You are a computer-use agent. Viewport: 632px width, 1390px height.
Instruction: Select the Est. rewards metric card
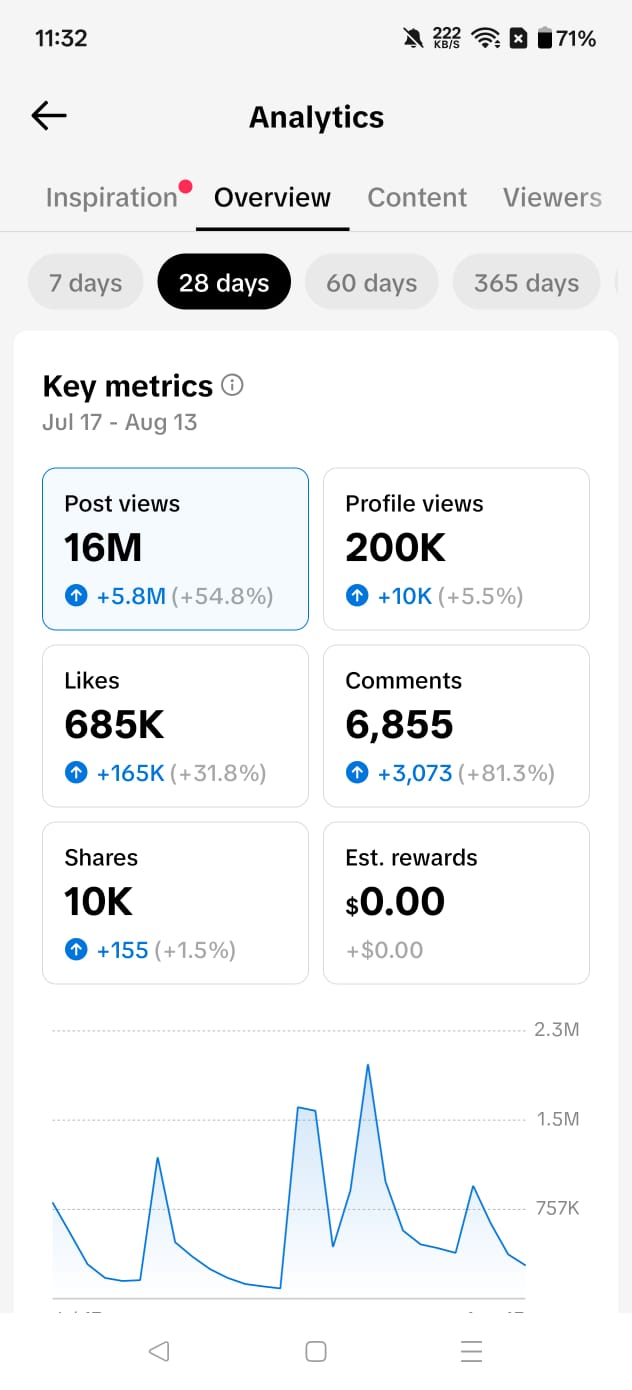pos(457,903)
